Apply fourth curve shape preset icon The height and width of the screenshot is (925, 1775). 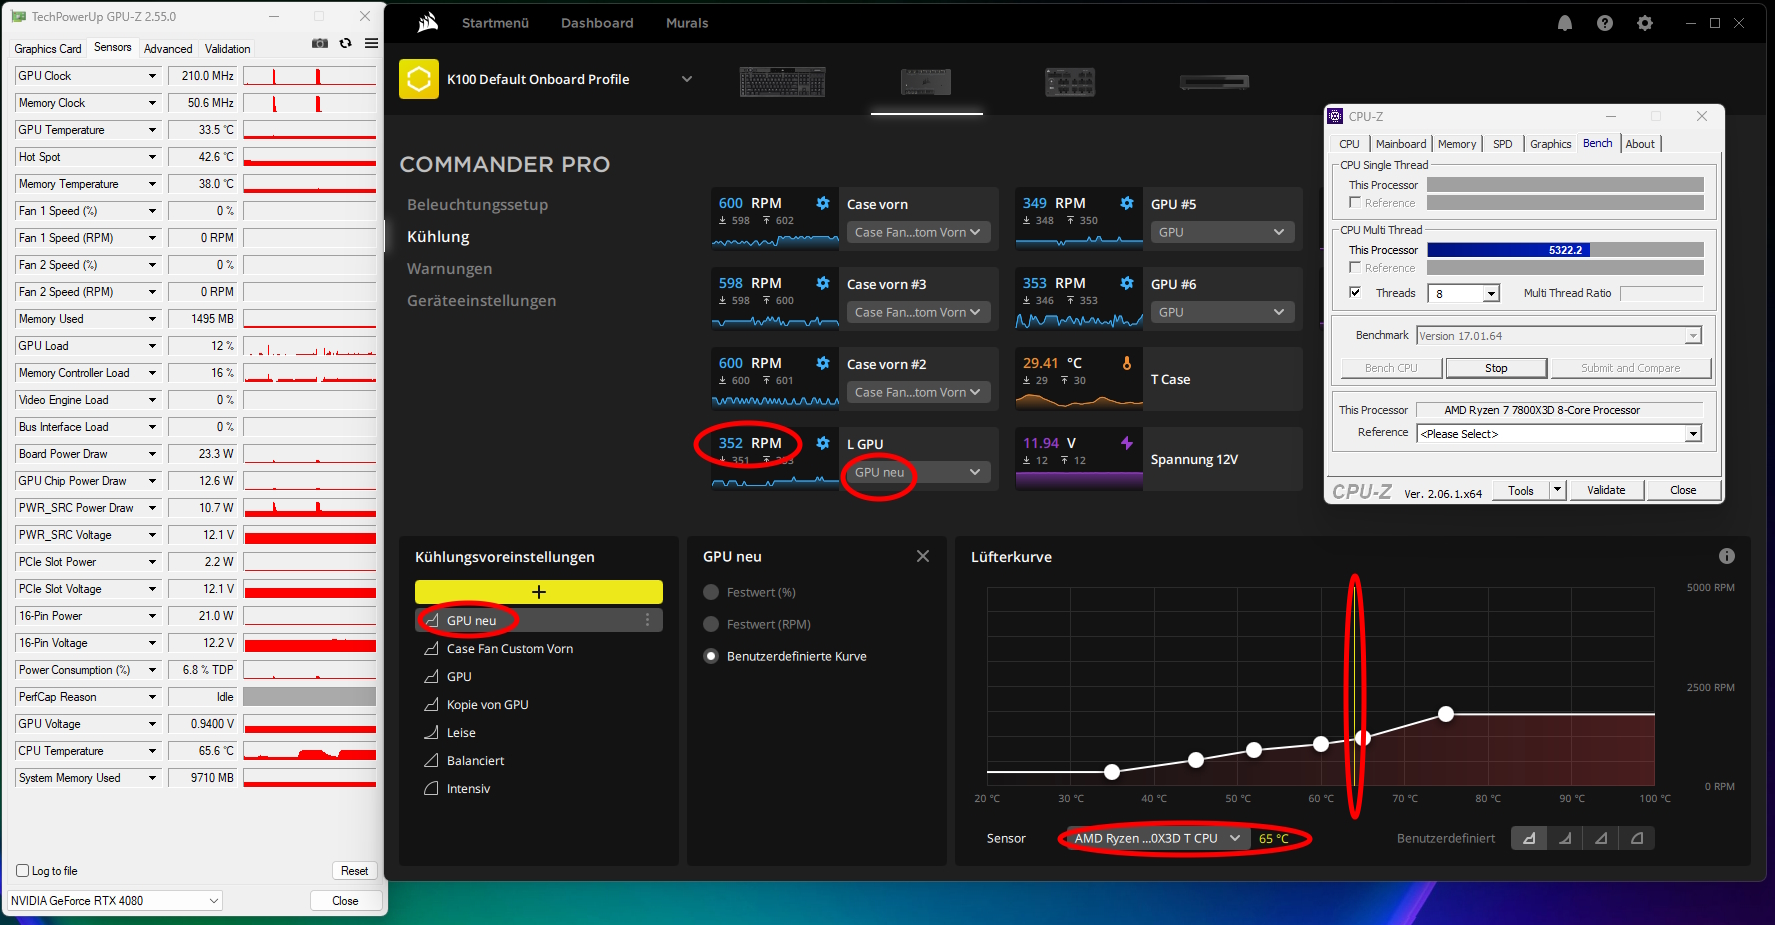(x=1637, y=838)
